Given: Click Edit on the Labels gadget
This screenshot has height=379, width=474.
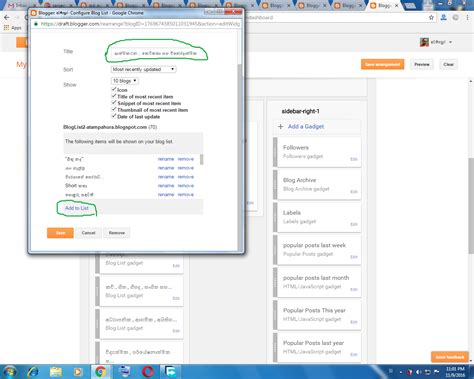Looking at the screenshot, I should 354,224.
